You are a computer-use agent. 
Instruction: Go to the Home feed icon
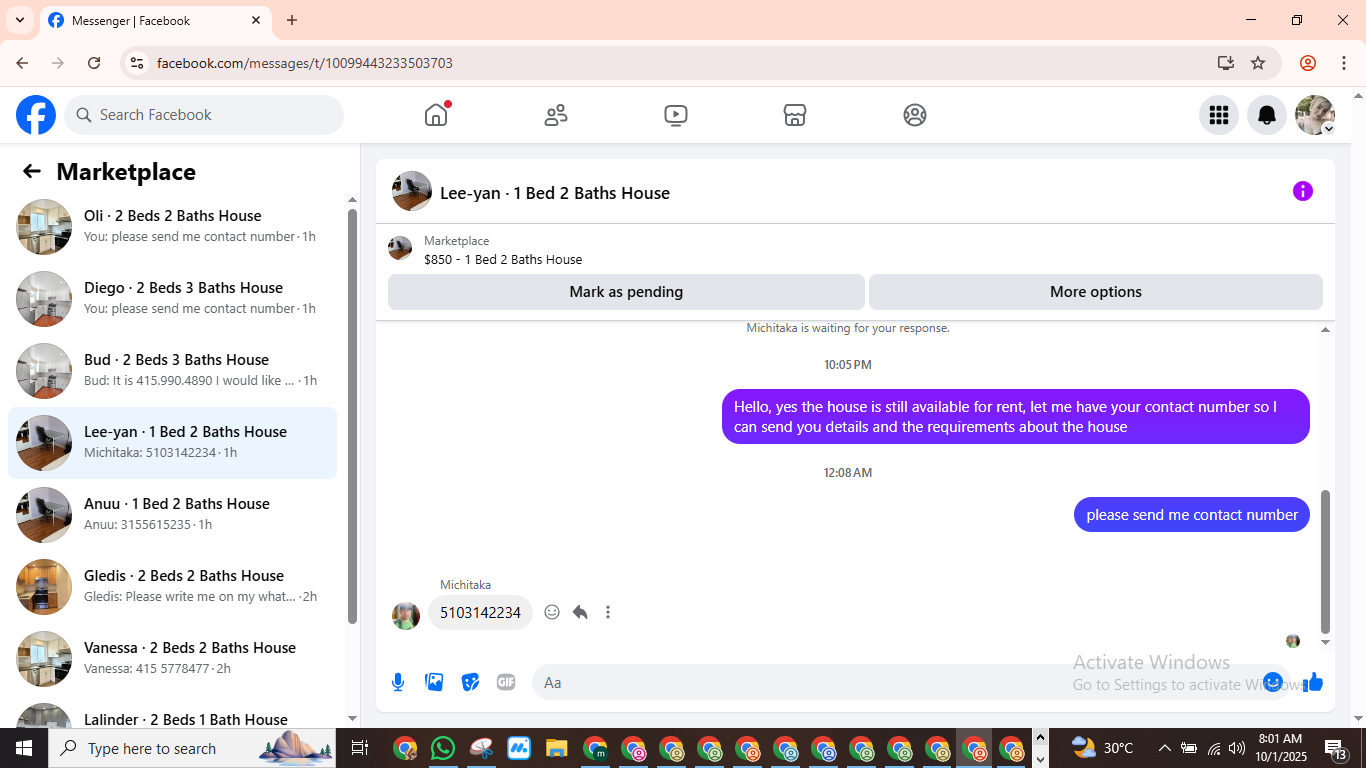pos(436,115)
